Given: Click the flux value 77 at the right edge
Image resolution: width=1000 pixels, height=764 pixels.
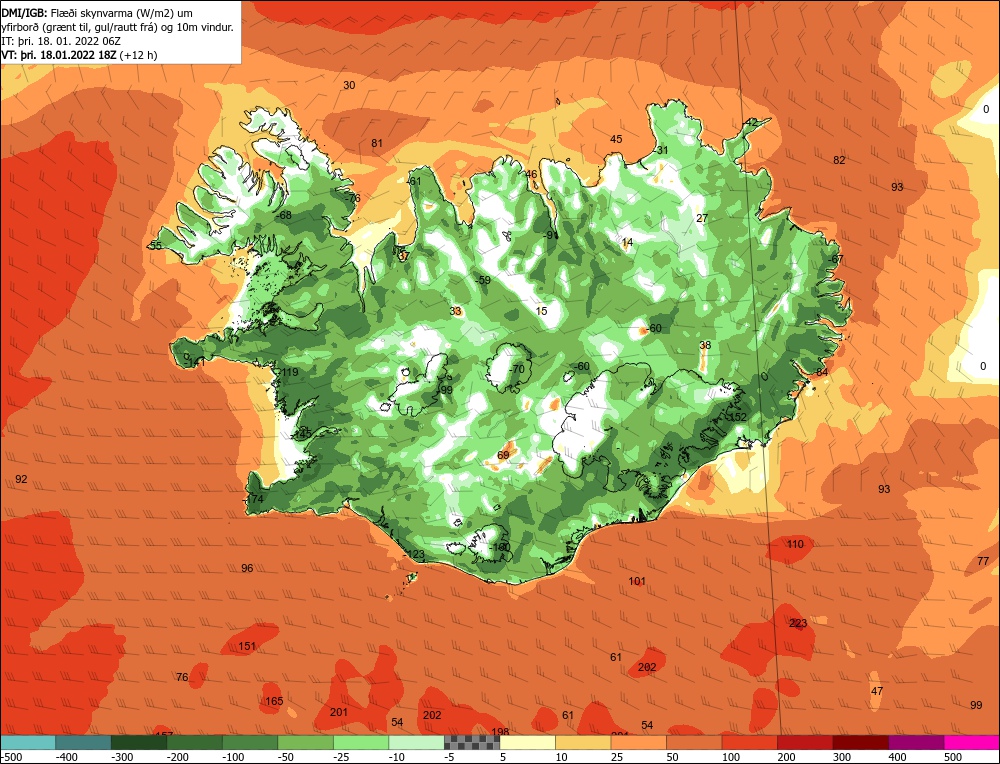Looking at the screenshot, I should click(983, 561).
